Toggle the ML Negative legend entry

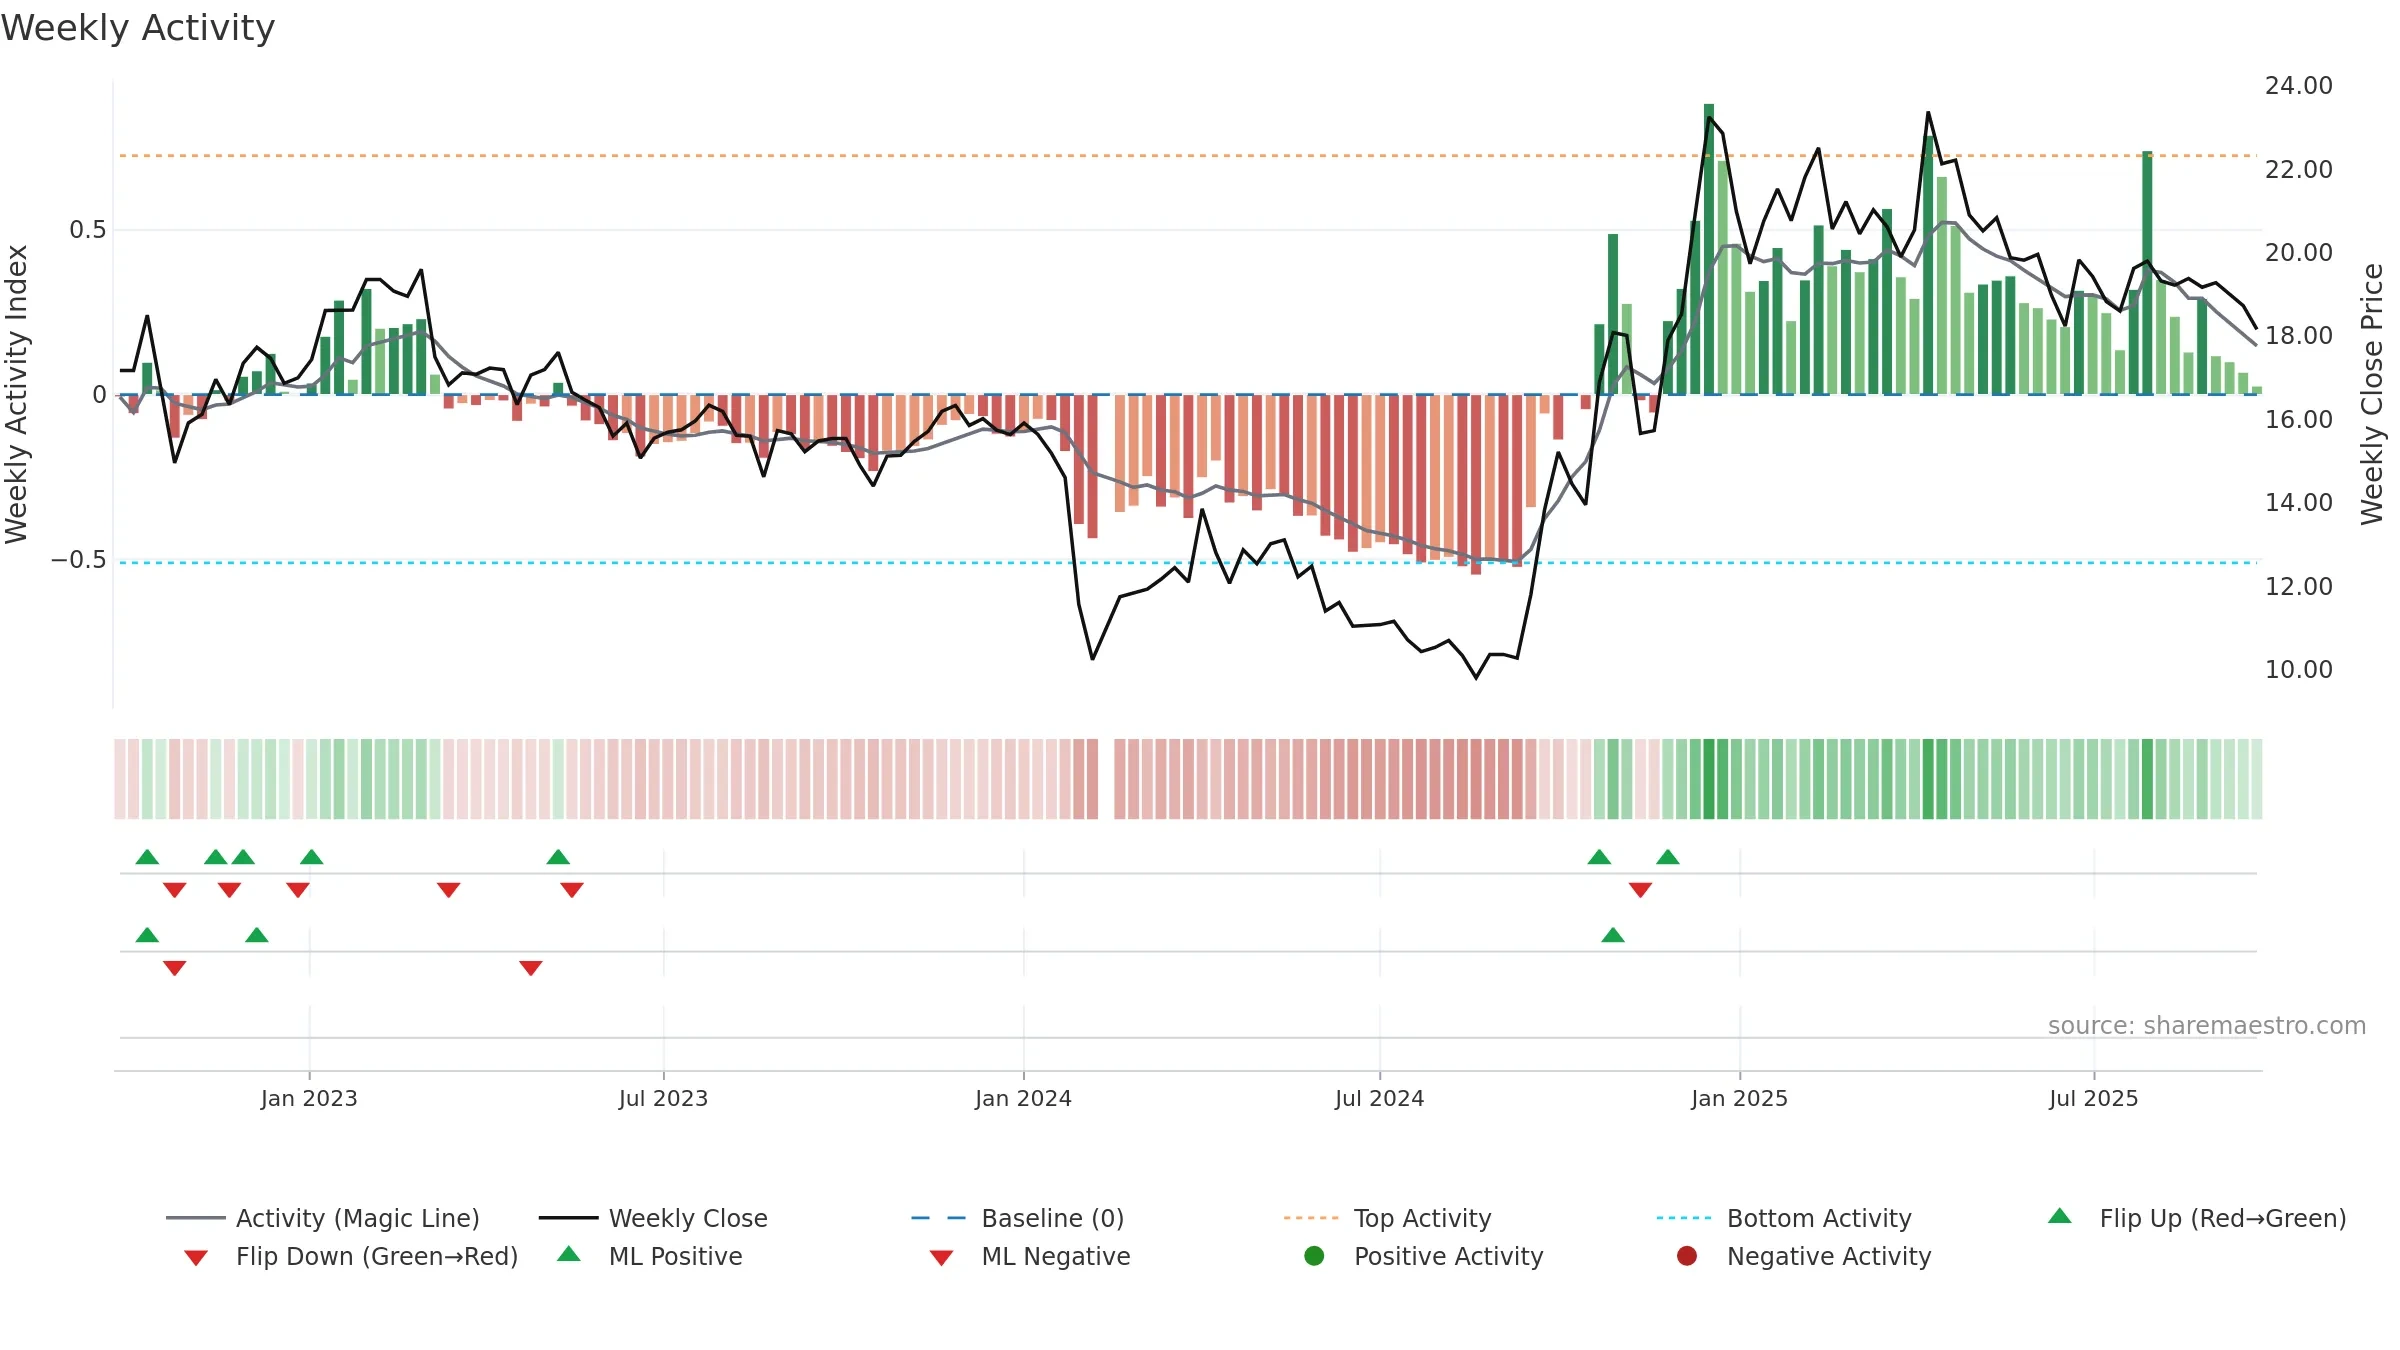pos(1030,1256)
